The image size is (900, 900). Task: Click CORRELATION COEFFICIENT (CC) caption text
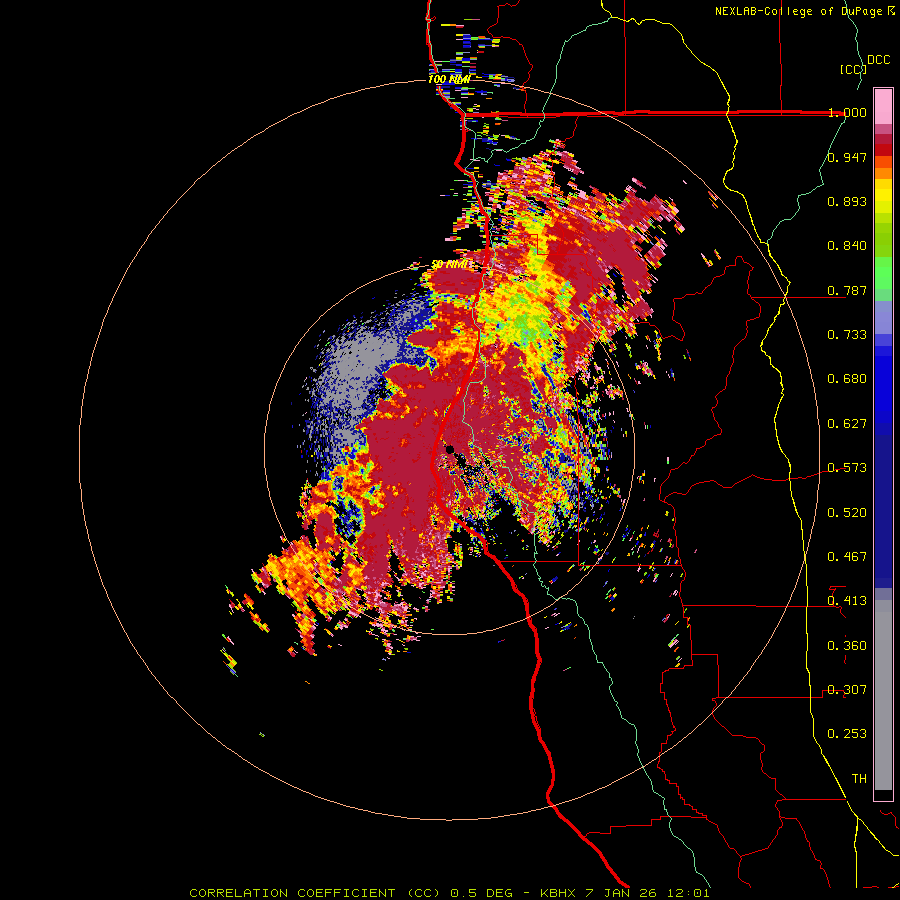click(315, 893)
